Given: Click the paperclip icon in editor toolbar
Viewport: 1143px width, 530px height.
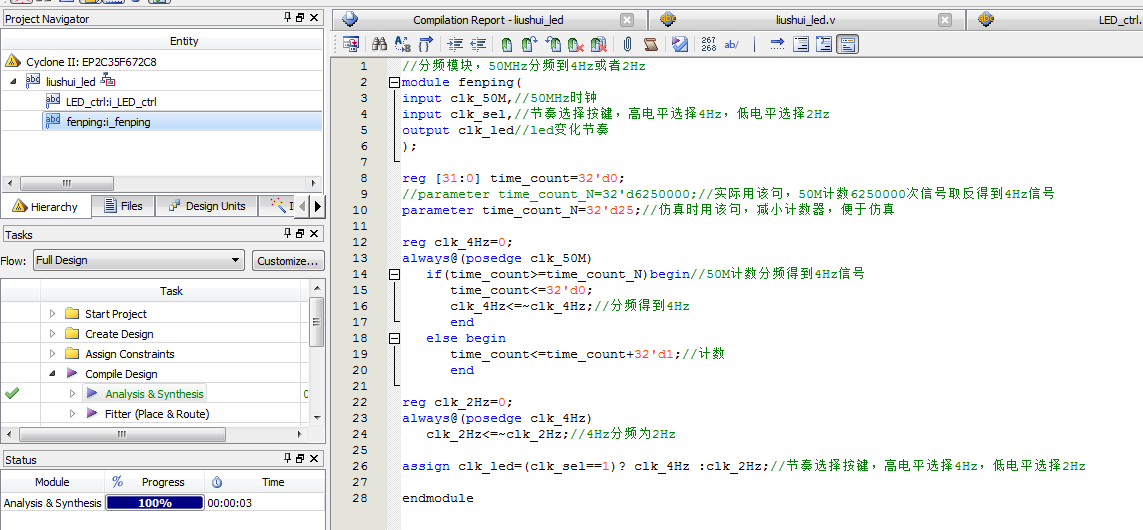Looking at the screenshot, I should 627,44.
